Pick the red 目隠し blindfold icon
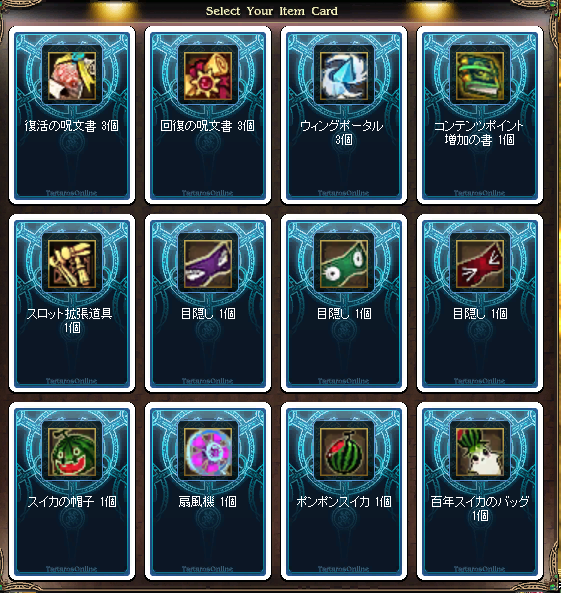Viewport: 561px width, 593px height. point(480,264)
